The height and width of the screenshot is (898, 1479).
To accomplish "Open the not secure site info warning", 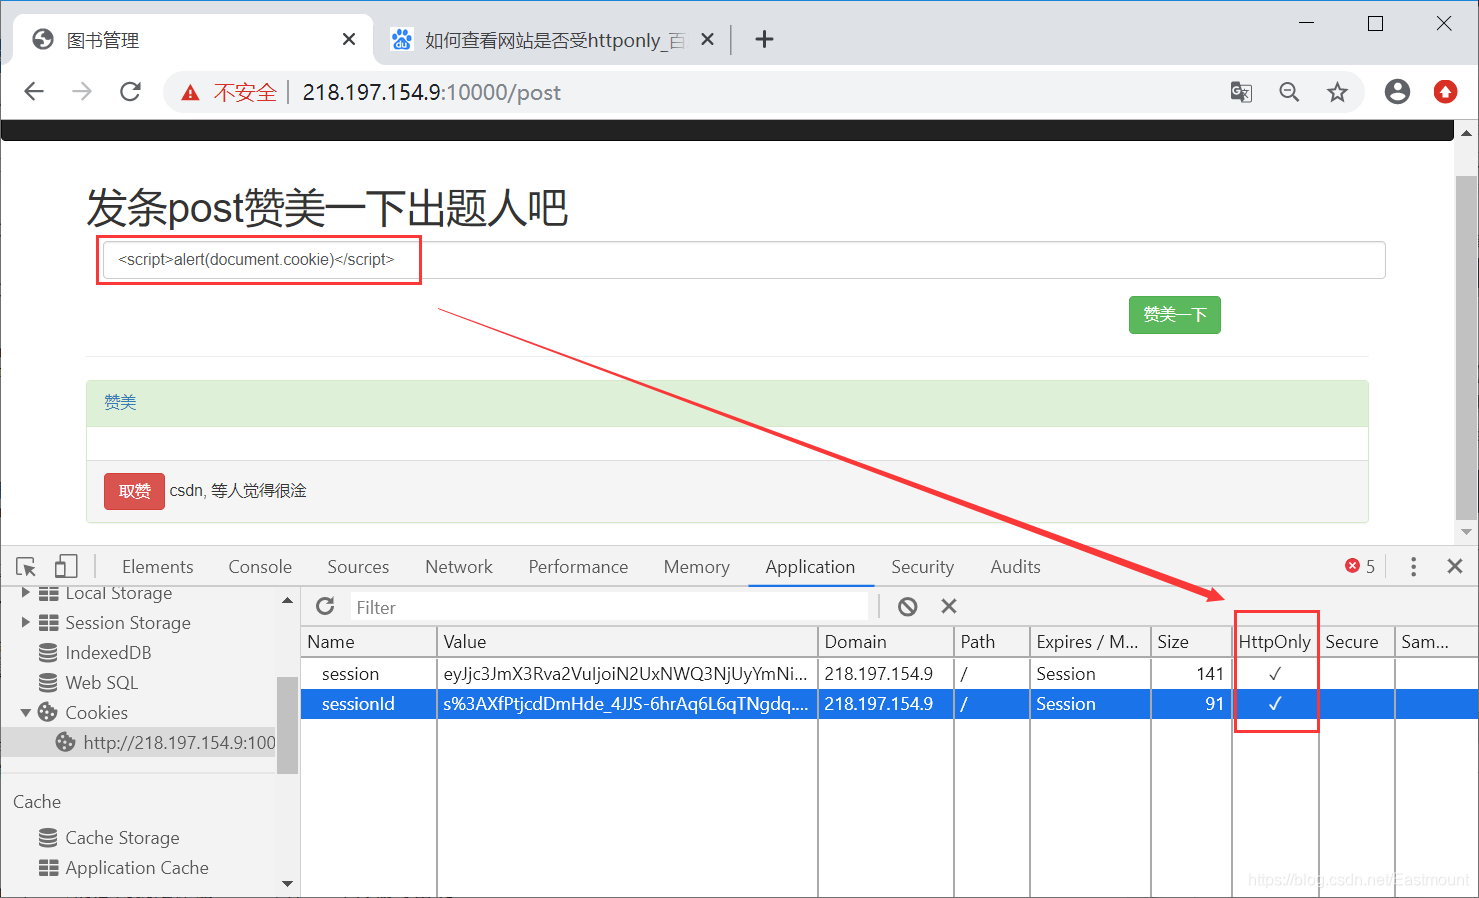I will click(x=229, y=93).
